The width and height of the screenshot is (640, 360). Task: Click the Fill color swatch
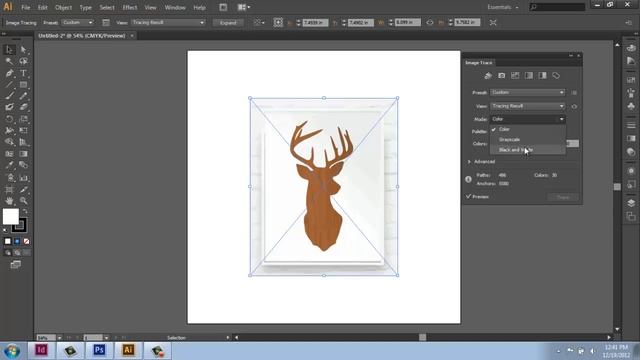(10, 216)
